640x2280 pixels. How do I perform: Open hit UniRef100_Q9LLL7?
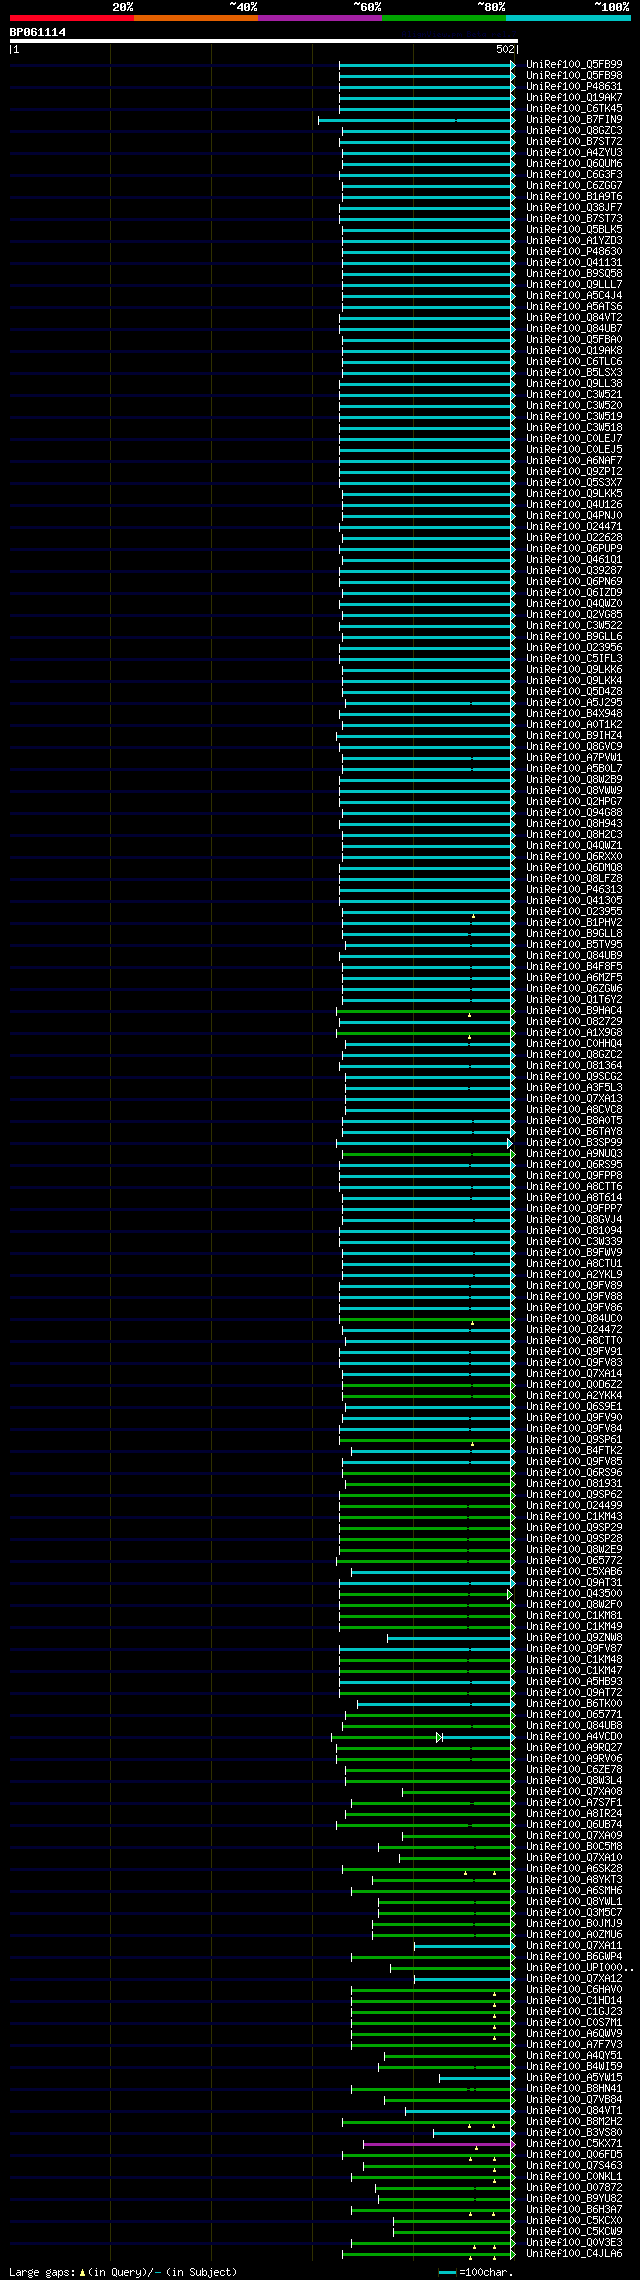point(574,284)
